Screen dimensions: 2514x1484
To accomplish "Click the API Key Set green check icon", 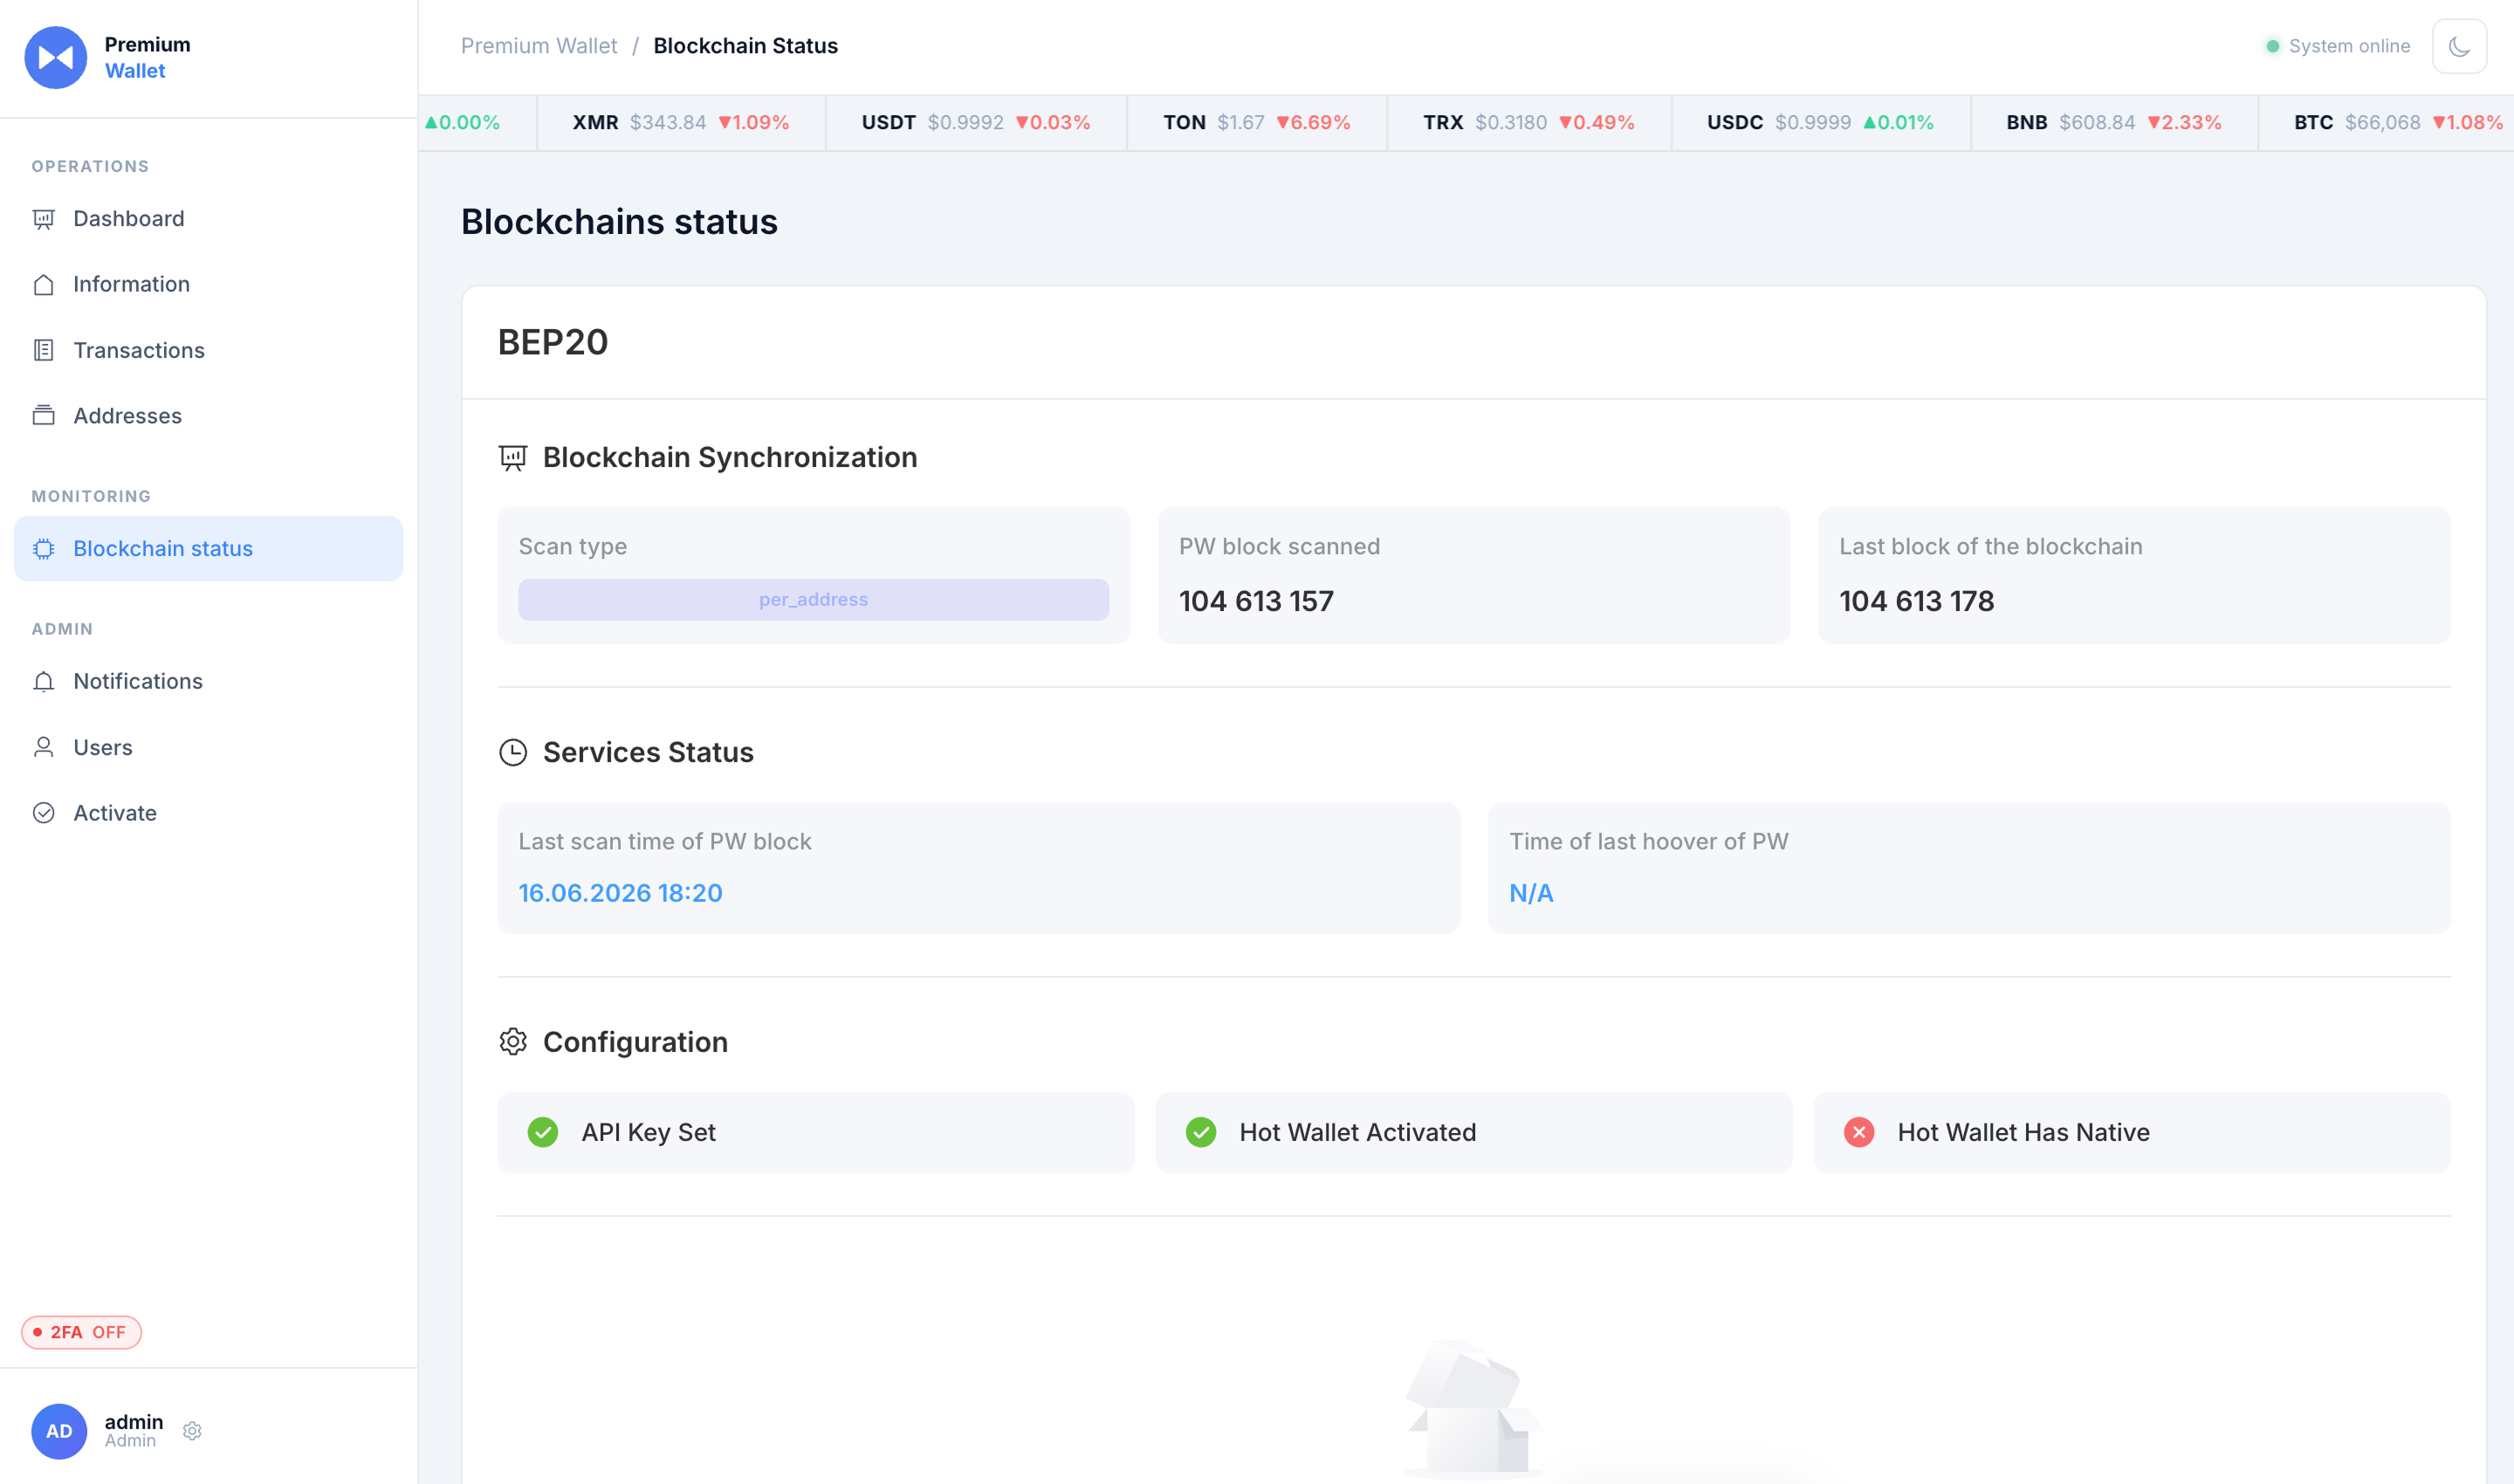I will 543,1132.
